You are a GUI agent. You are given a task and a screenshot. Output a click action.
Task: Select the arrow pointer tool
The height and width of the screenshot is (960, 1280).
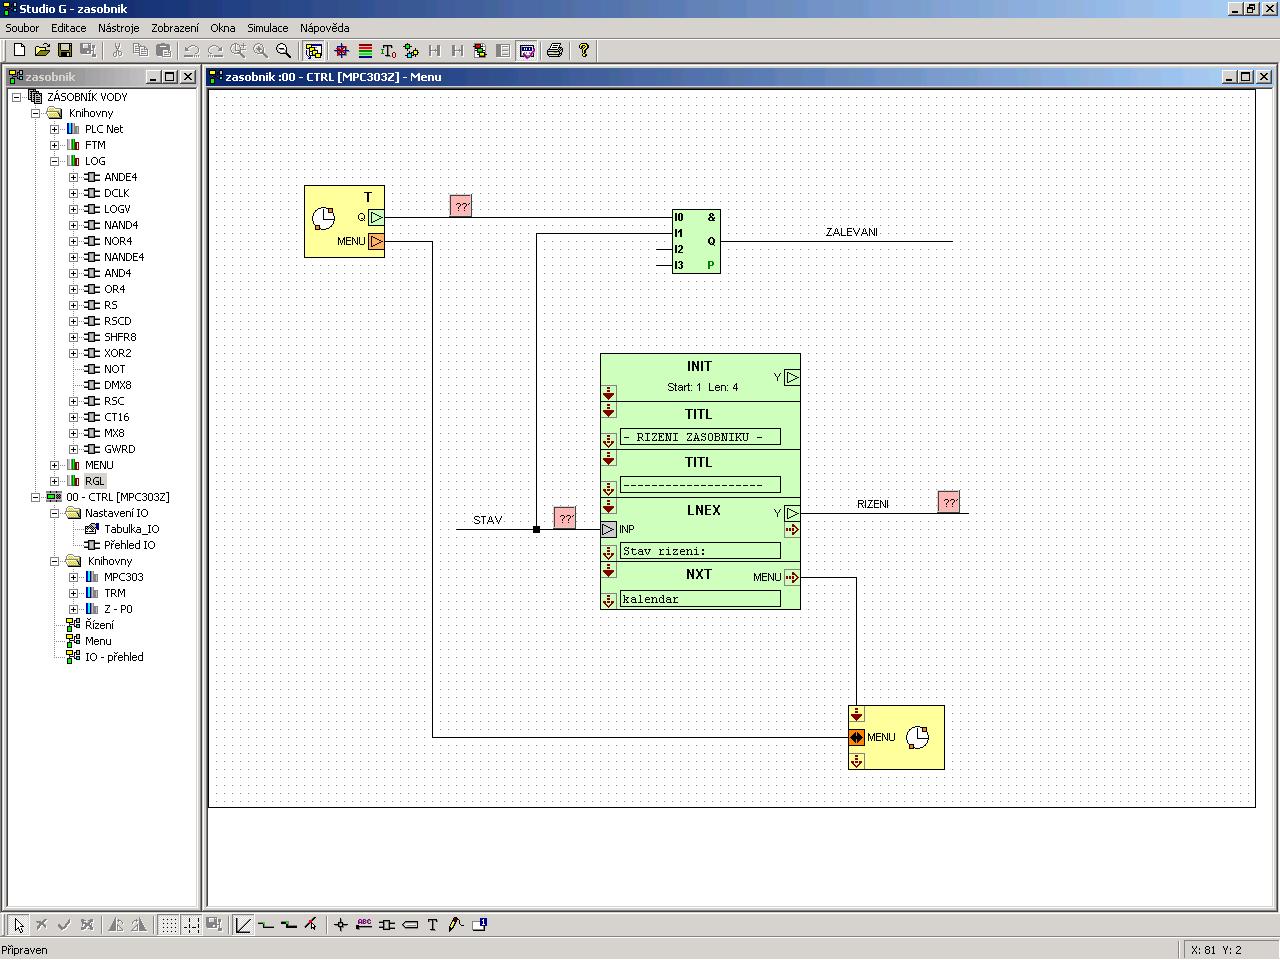coord(18,925)
